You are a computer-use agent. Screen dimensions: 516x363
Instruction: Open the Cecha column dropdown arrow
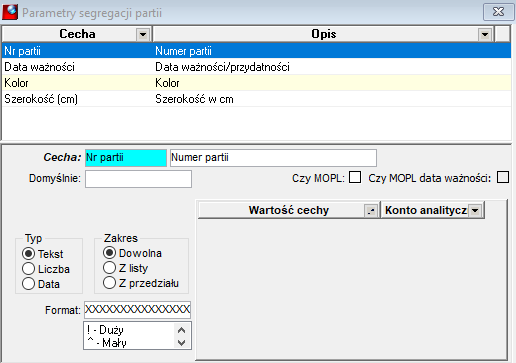coord(143,34)
